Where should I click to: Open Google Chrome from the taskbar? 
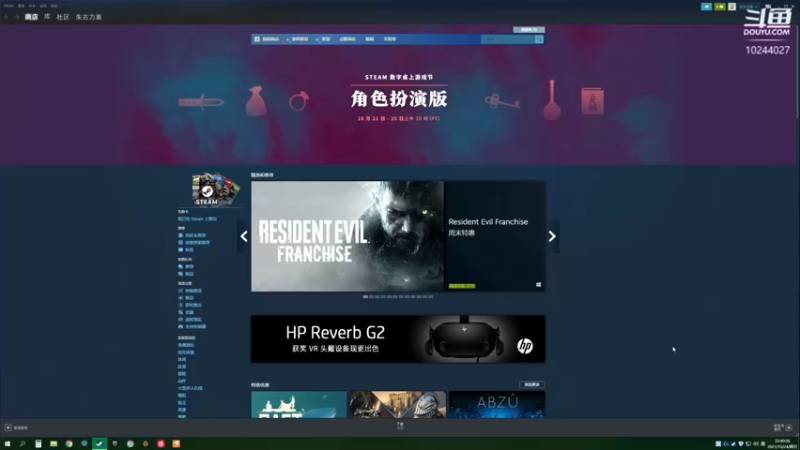coord(69,444)
